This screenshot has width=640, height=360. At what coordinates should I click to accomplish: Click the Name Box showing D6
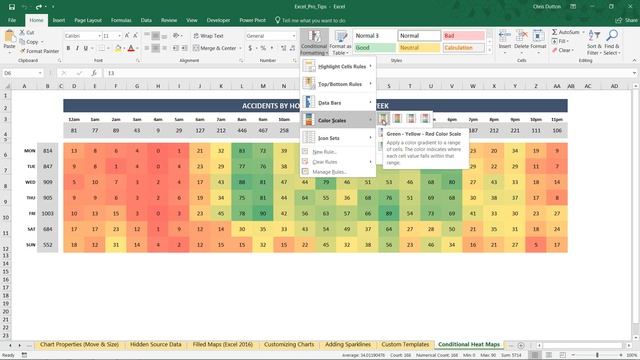tap(22, 73)
